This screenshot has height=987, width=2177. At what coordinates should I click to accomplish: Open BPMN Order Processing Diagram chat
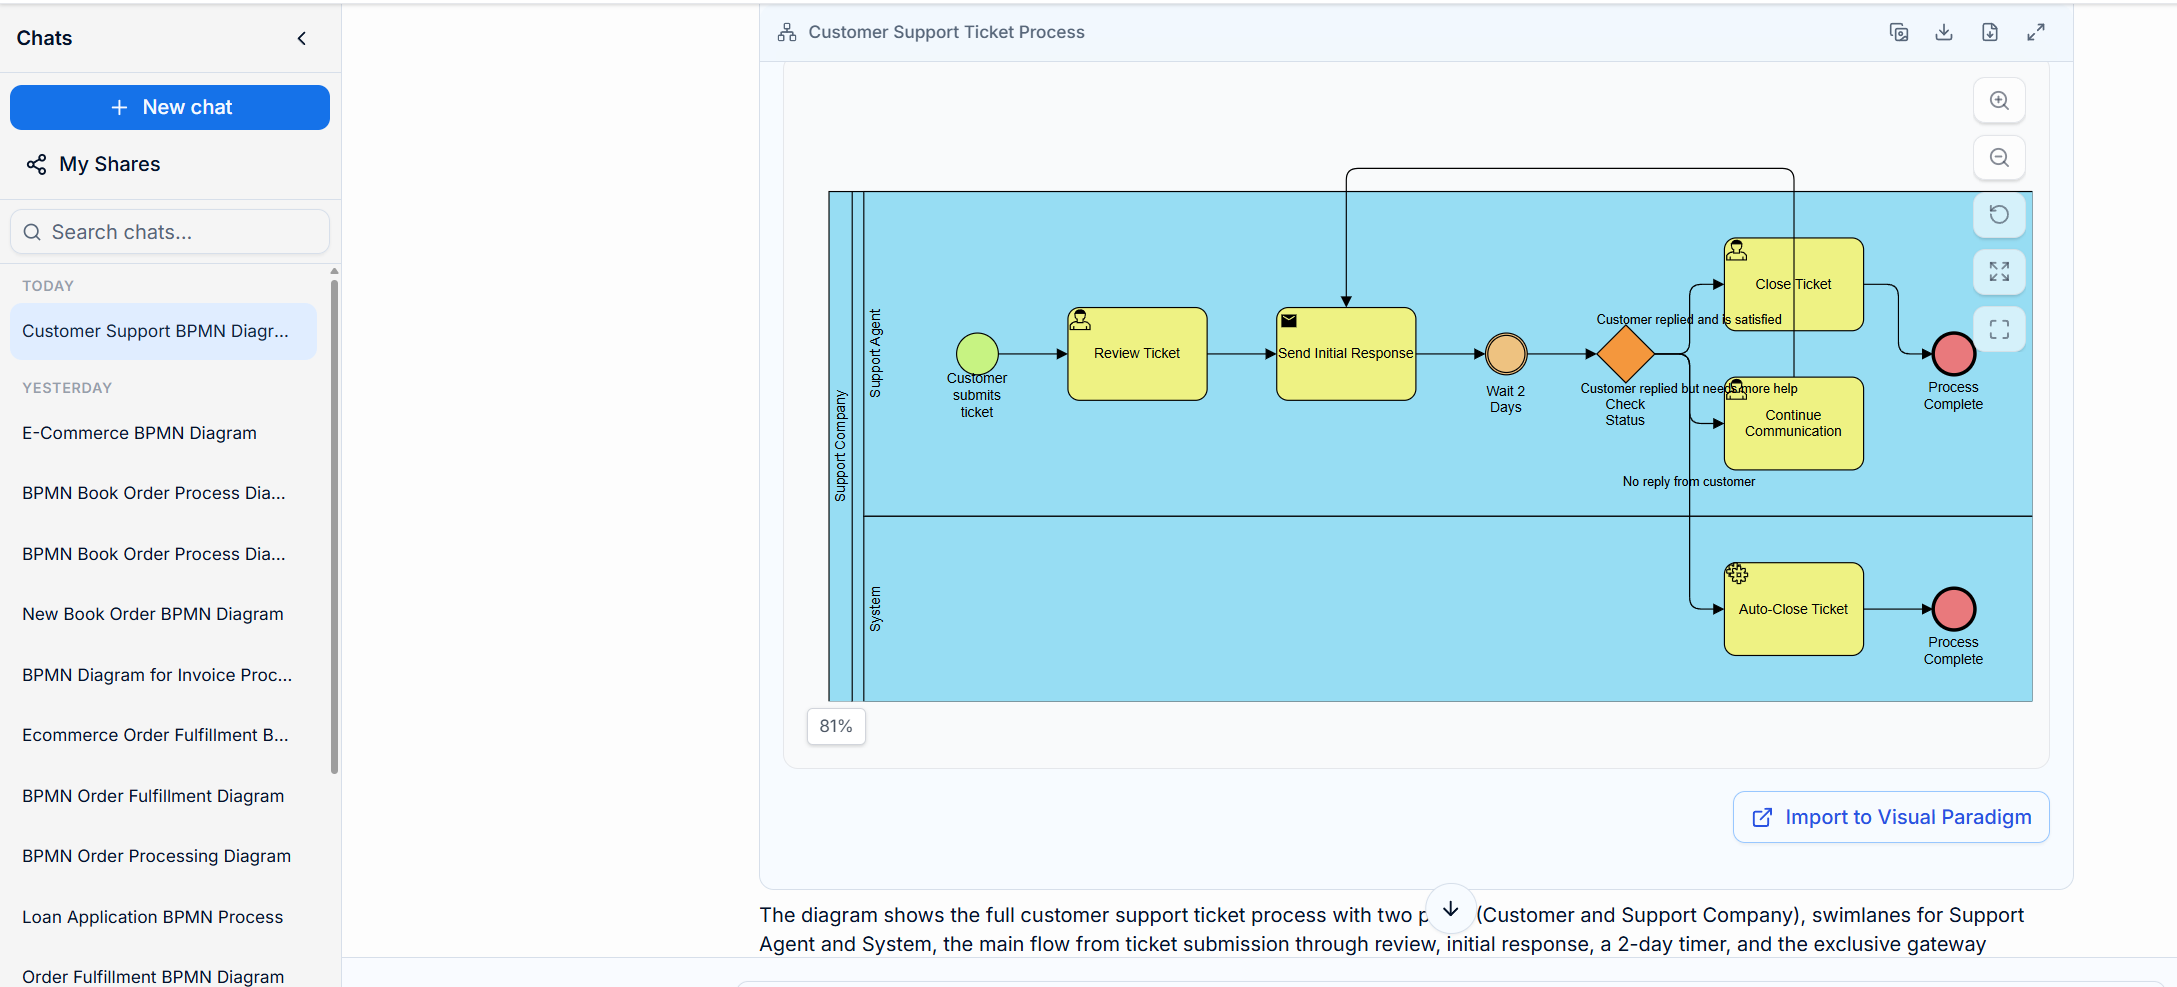tap(156, 856)
